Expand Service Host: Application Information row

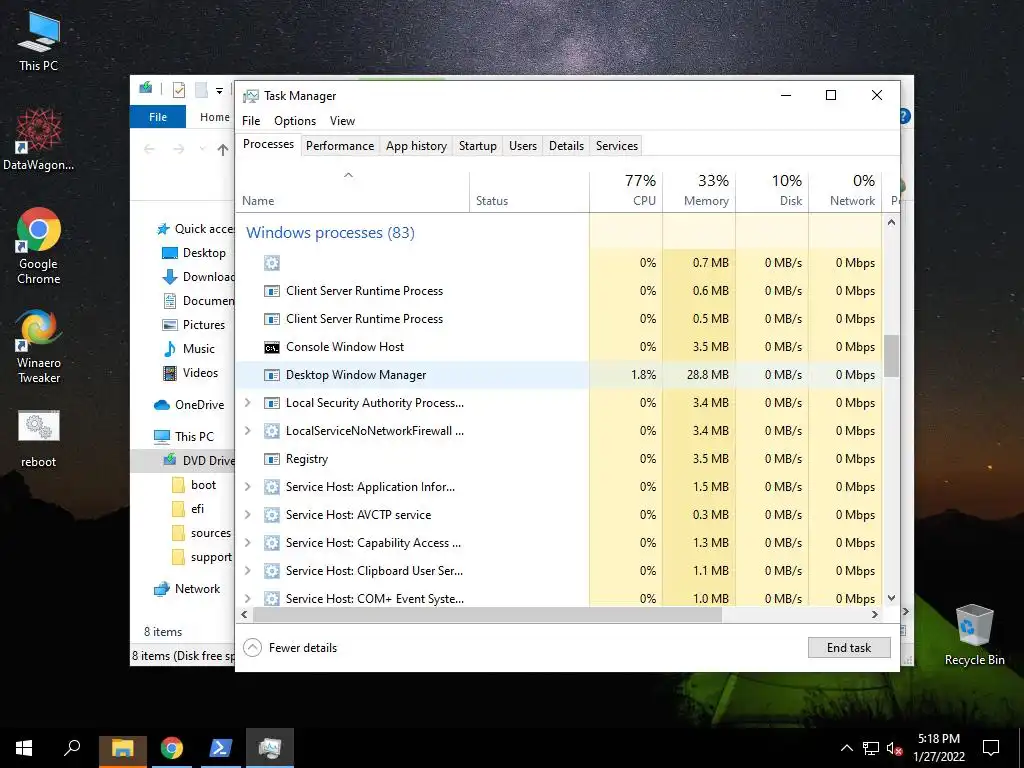(x=248, y=487)
